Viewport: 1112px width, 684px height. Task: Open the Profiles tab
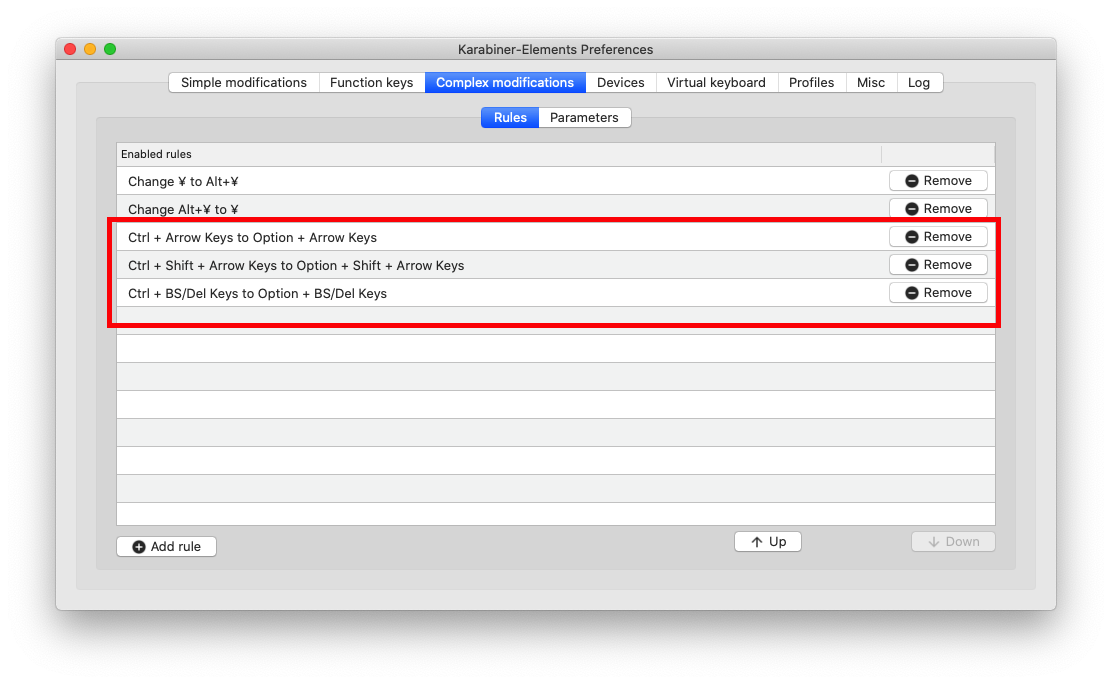point(811,82)
